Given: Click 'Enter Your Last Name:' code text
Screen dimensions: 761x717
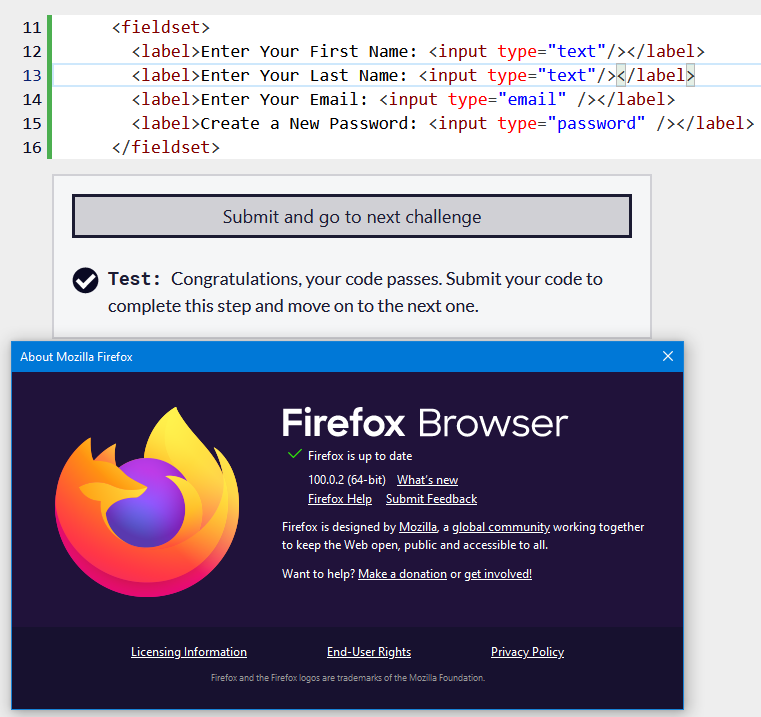Looking at the screenshot, I should coord(304,75).
